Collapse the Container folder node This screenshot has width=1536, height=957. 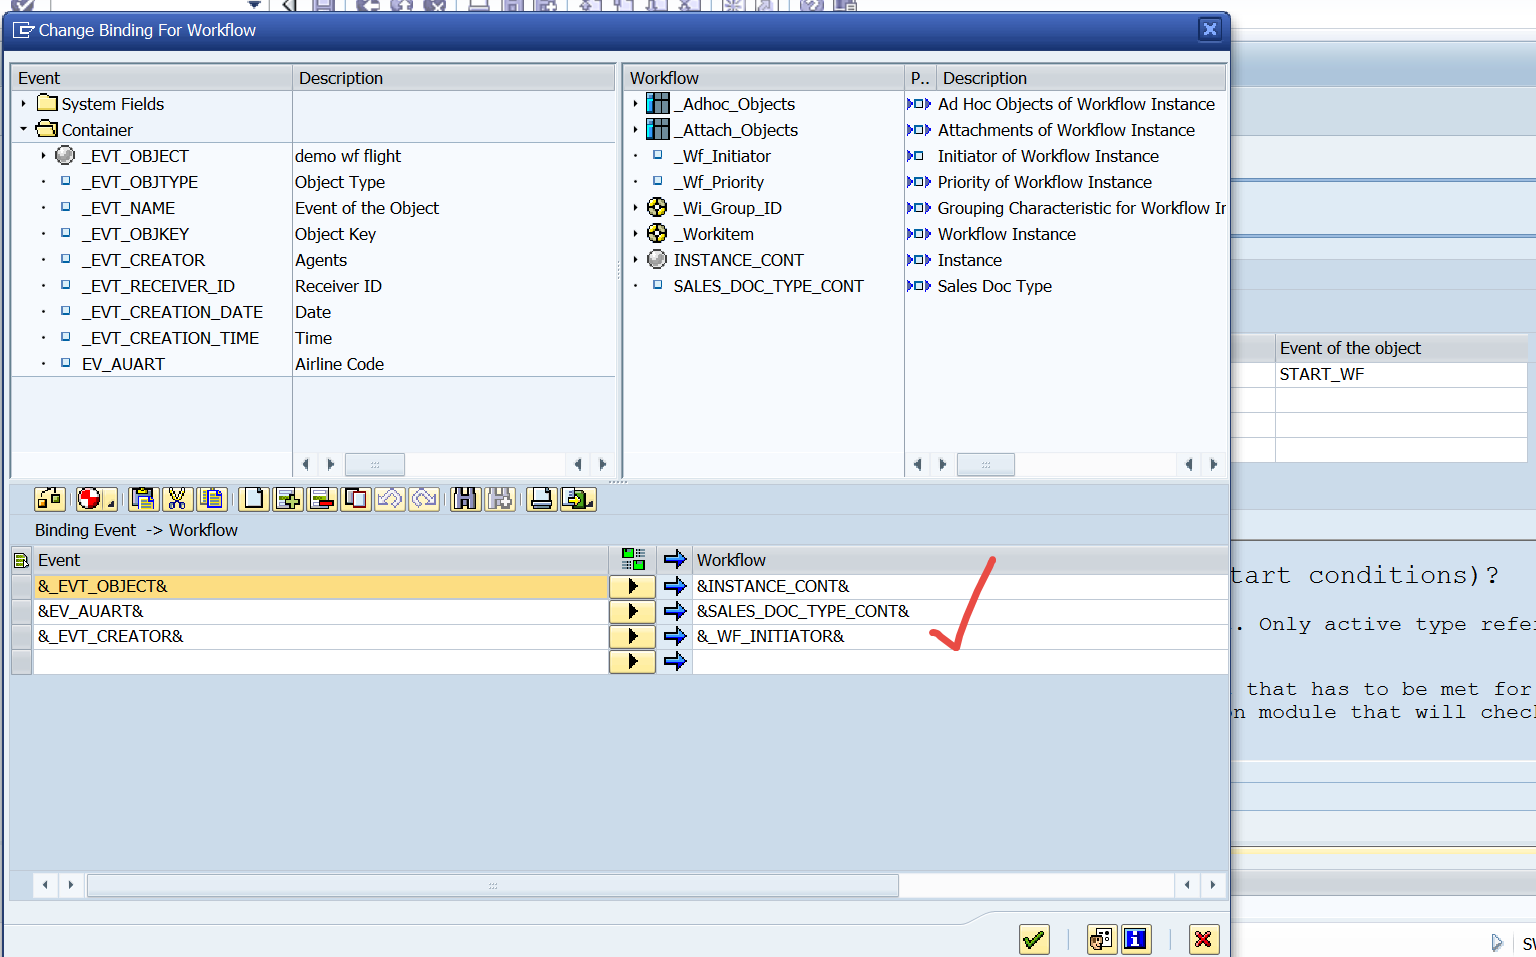(x=24, y=130)
